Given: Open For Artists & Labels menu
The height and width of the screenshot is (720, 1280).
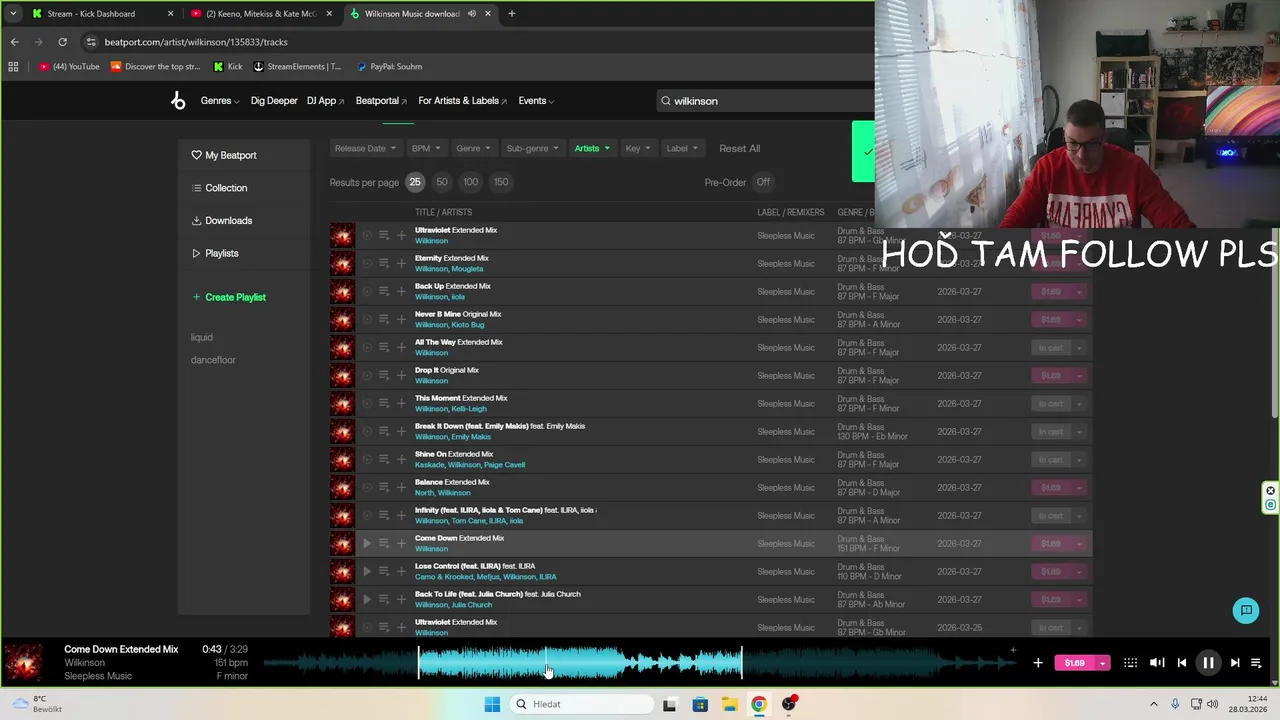Looking at the screenshot, I should pos(462,101).
